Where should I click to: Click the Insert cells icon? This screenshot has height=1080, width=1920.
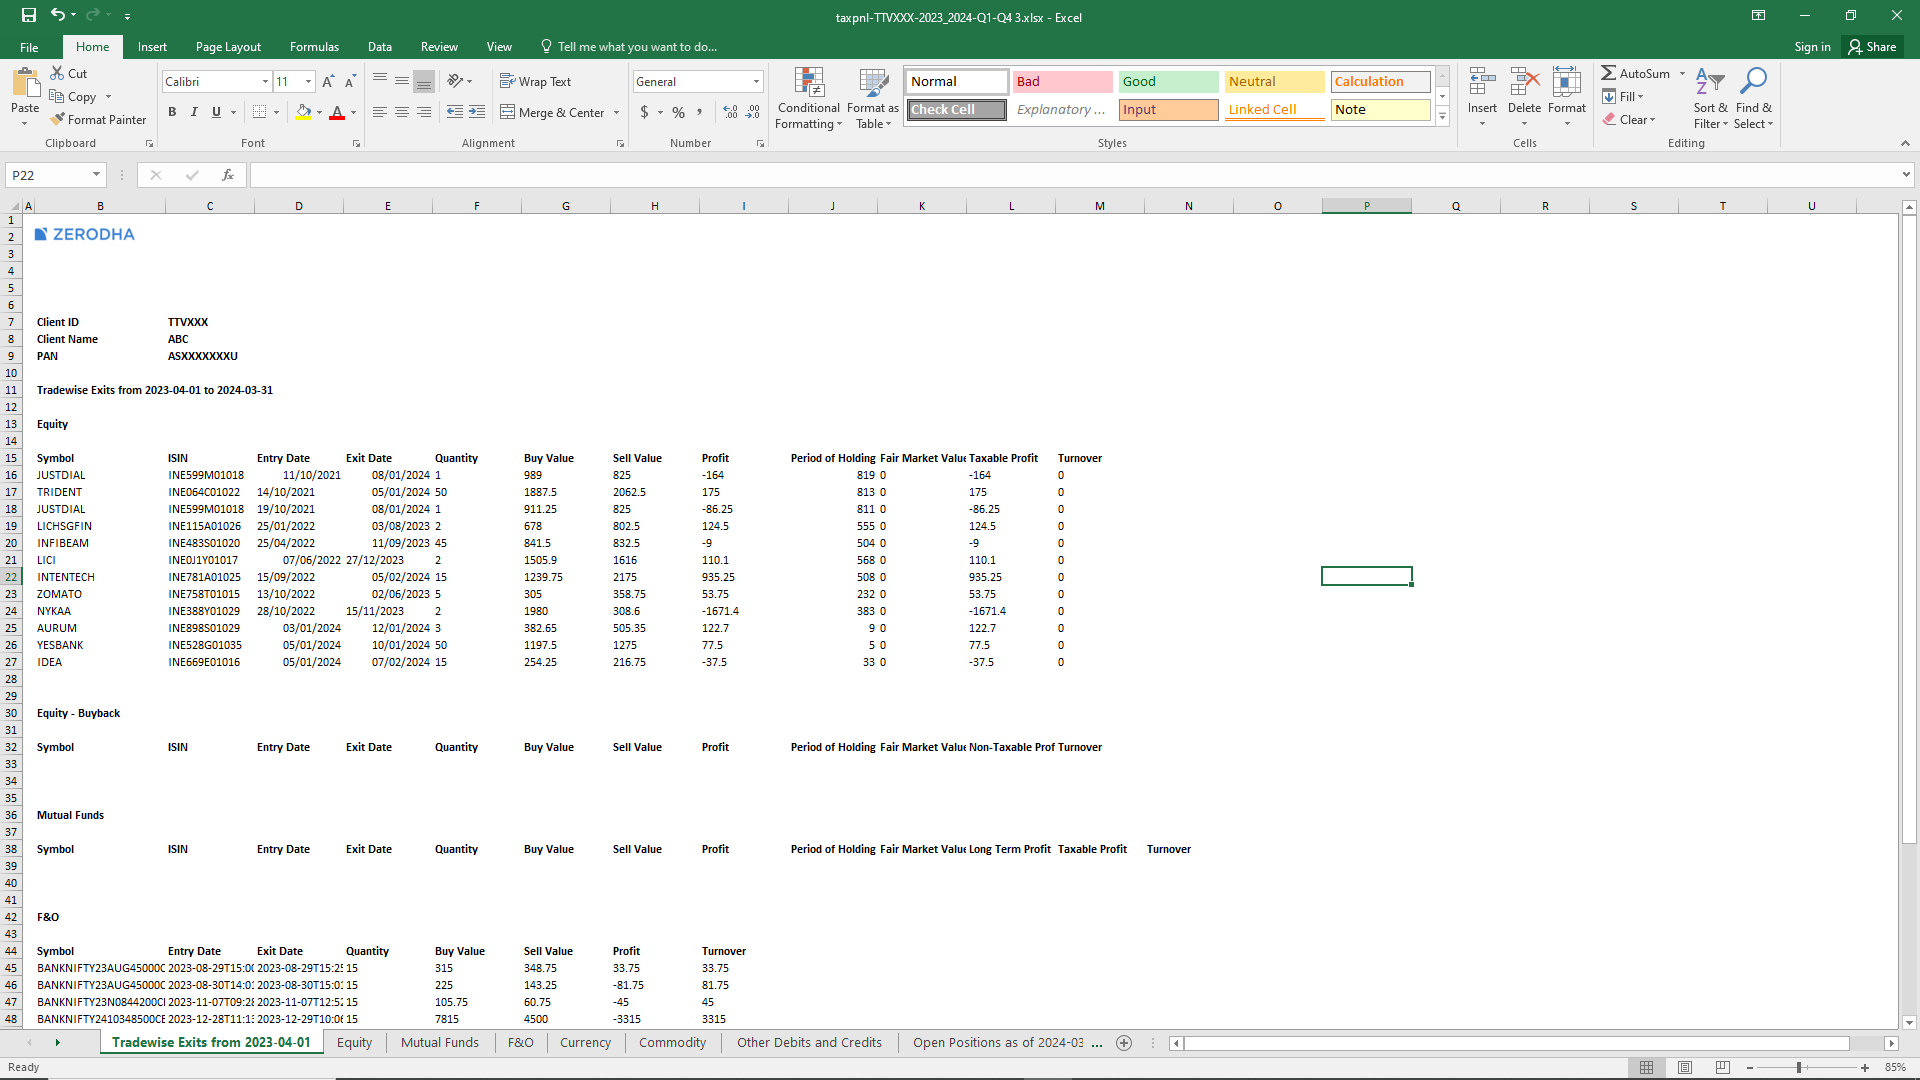1482,83
